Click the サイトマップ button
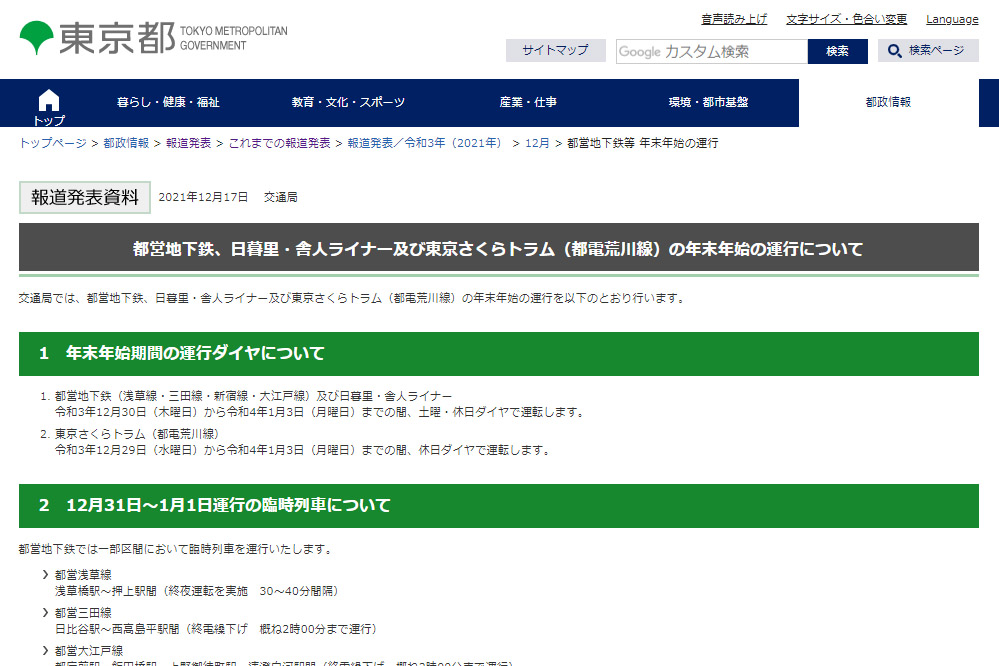Screen dimensions: 999x666 click(555, 50)
